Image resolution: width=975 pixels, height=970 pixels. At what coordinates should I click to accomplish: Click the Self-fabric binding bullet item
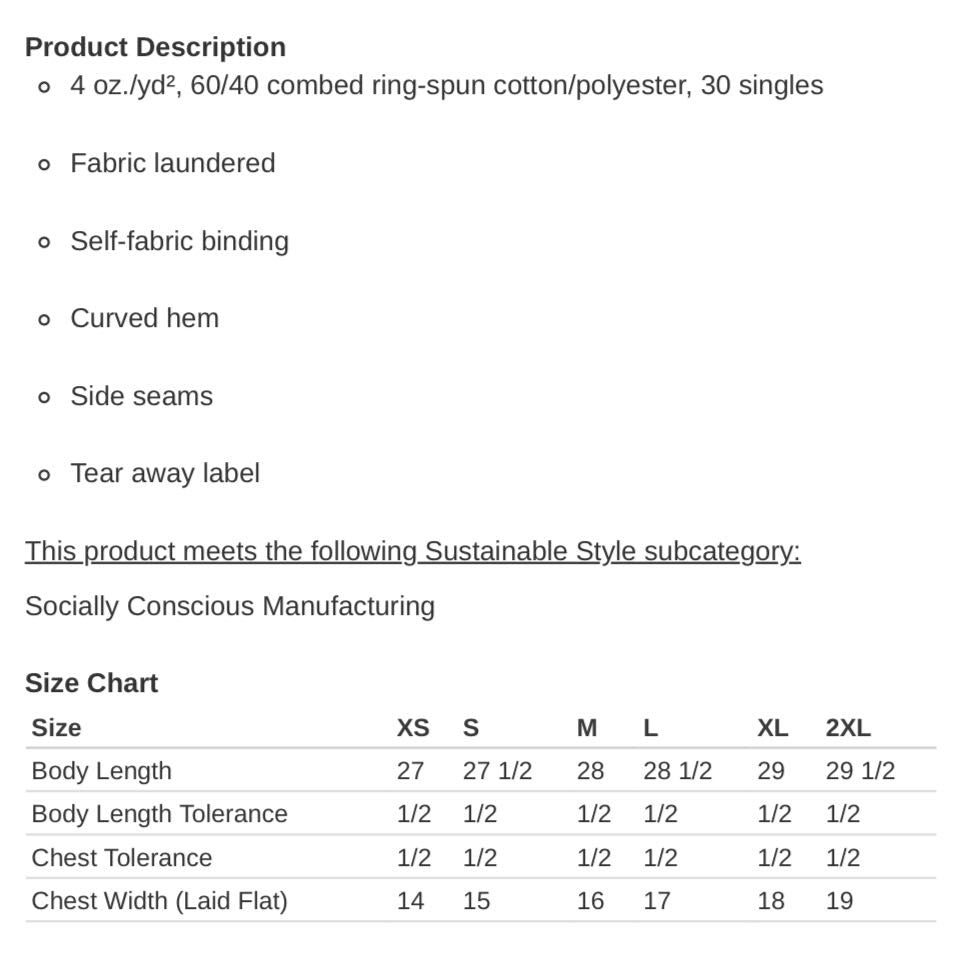coord(179,241)
